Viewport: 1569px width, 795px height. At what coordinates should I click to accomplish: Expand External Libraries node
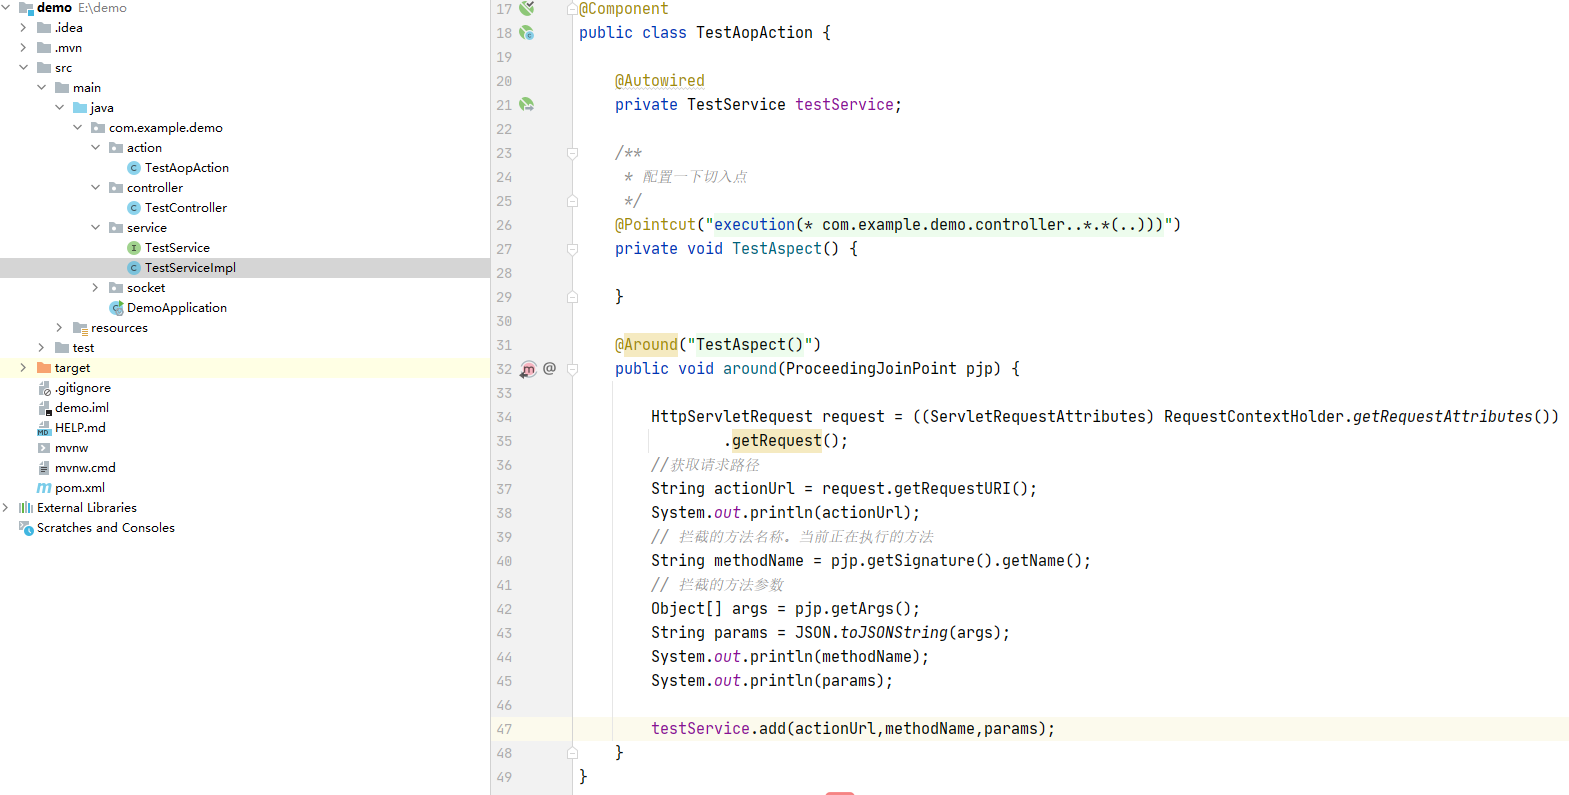pyautogui.click(x=6, y=508)
